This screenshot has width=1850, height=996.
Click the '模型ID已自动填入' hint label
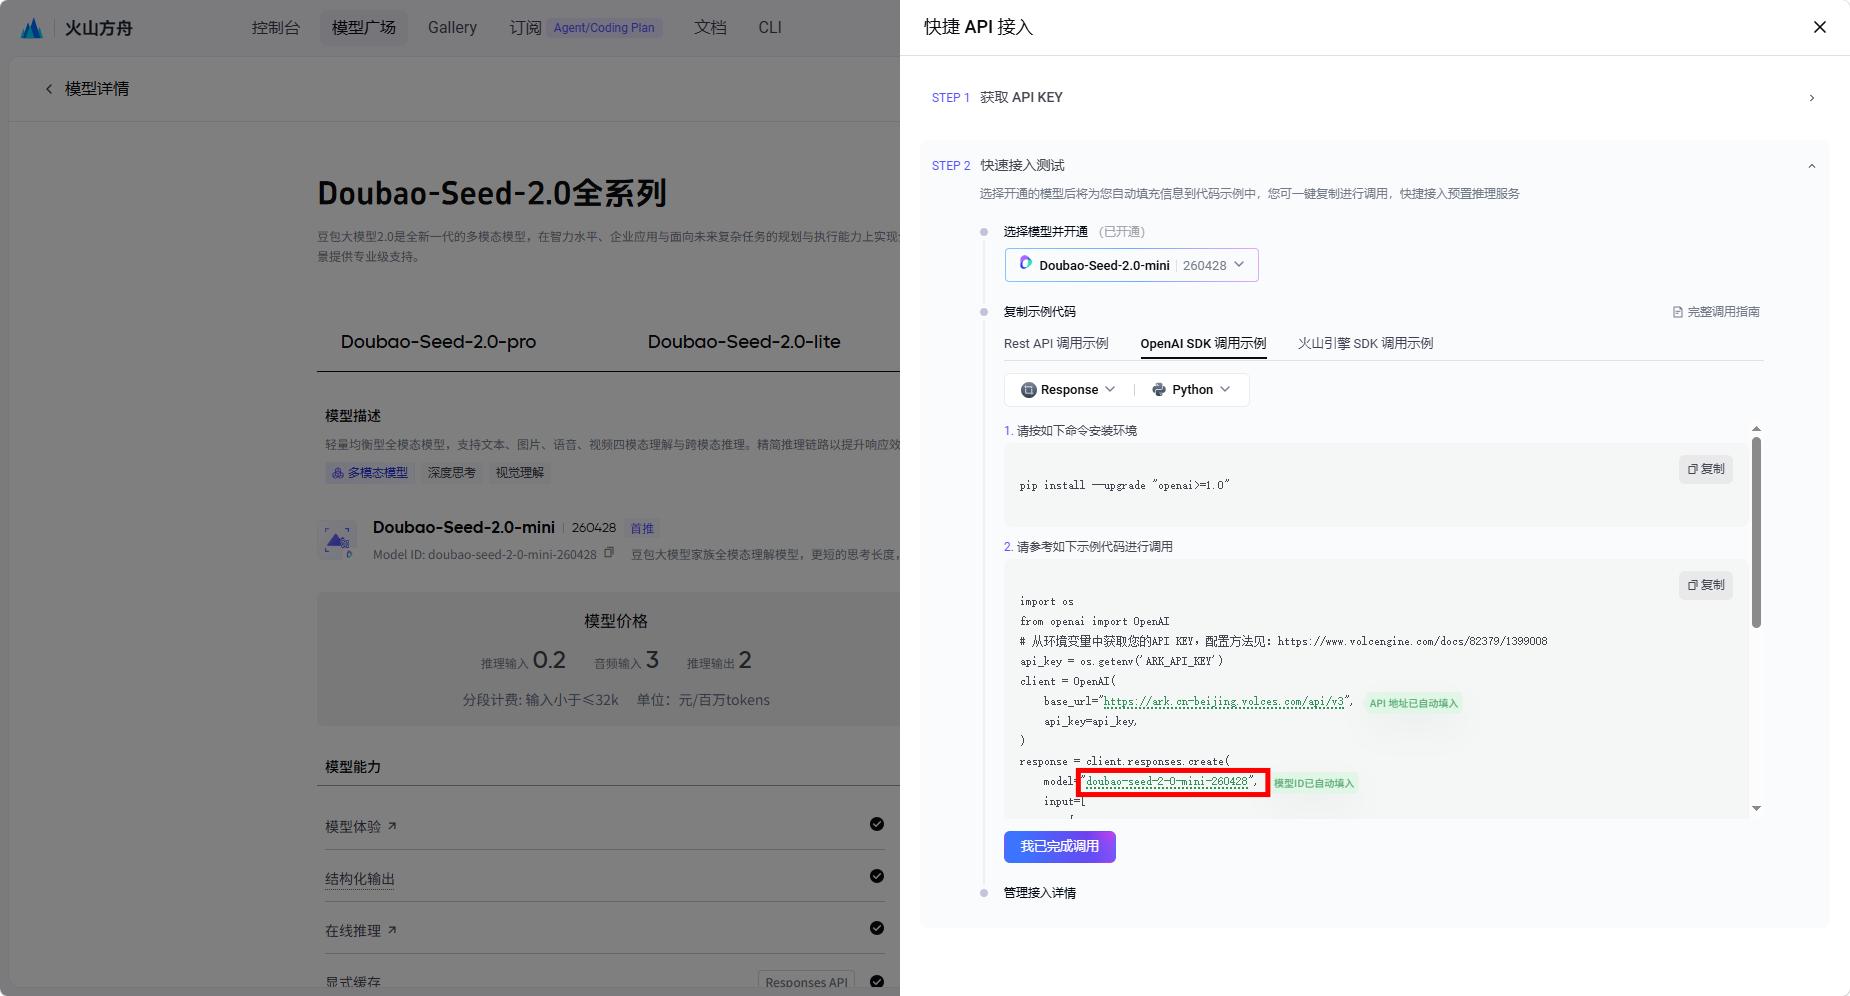[x=1313, y=783]
